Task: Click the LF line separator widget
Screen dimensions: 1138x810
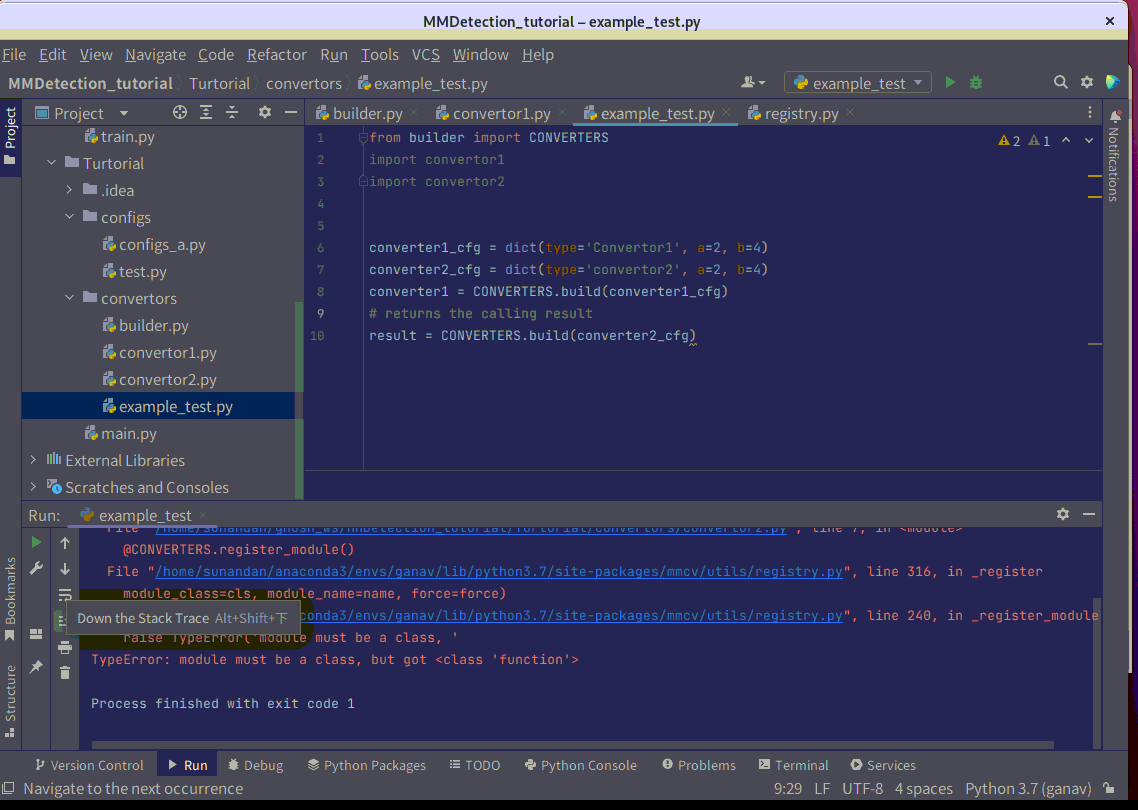Action: (x=822, y=788)
